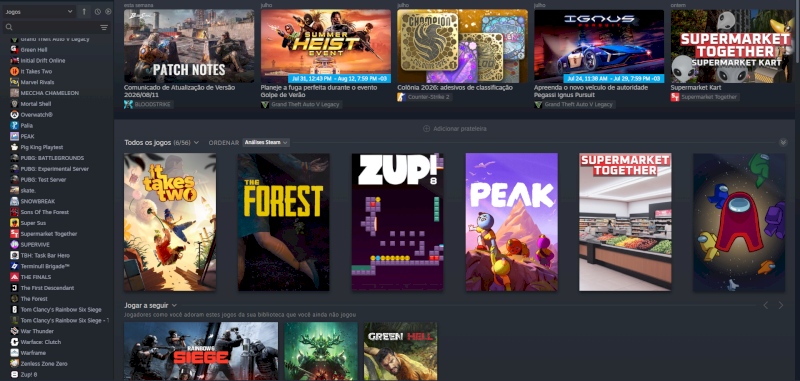Click the Warface: Clutch C icon
800x381 pixels.
(x=14, y=342)
